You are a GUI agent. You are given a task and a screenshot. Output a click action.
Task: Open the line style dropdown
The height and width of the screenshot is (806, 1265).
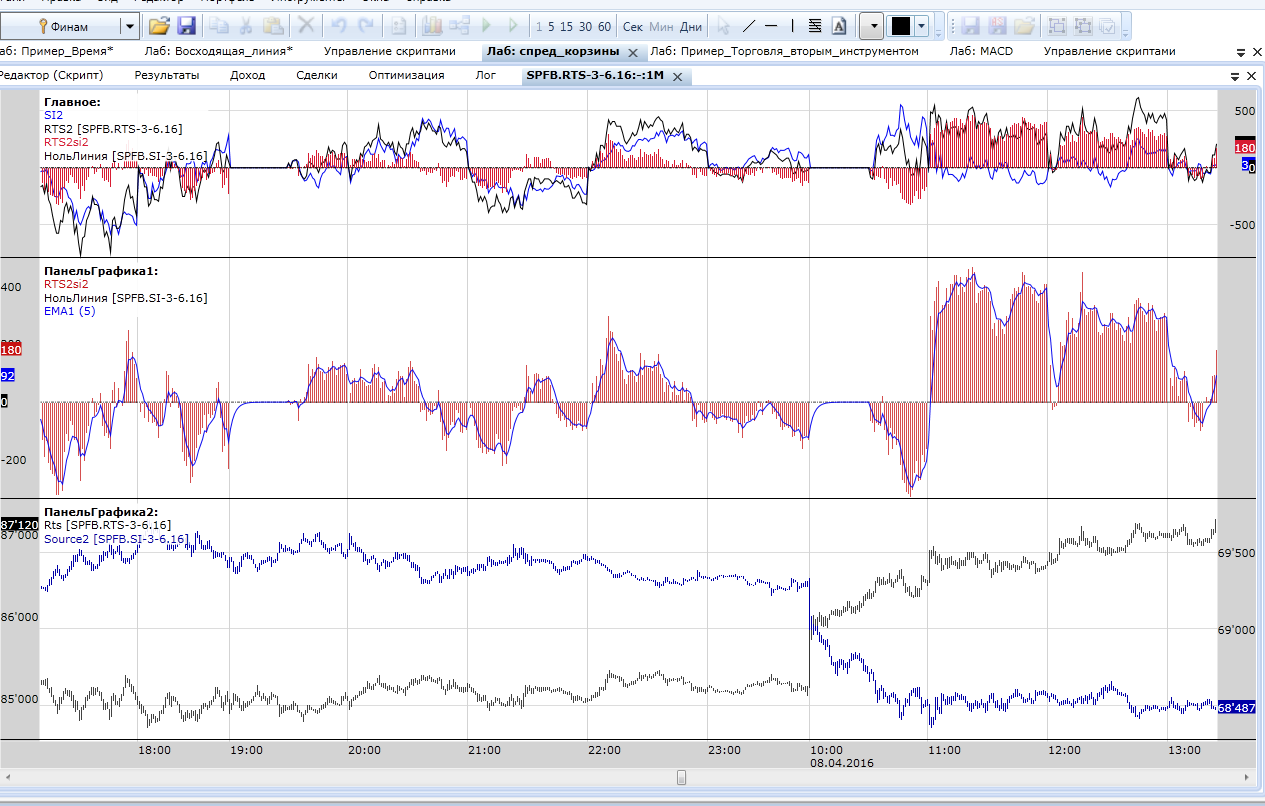tap(871, 26)
